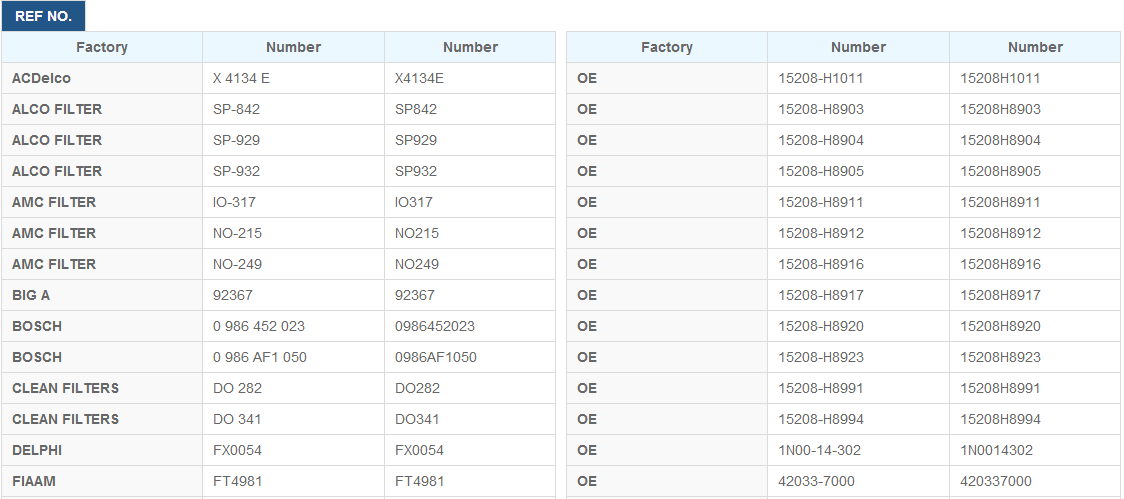
Task: Select the SP929 number cell
Action: [470, 140]
